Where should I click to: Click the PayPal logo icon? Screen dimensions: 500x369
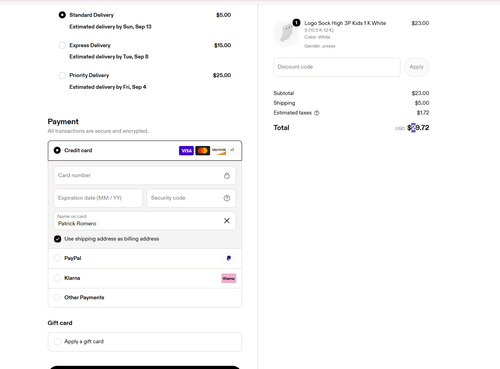point(229,258)
